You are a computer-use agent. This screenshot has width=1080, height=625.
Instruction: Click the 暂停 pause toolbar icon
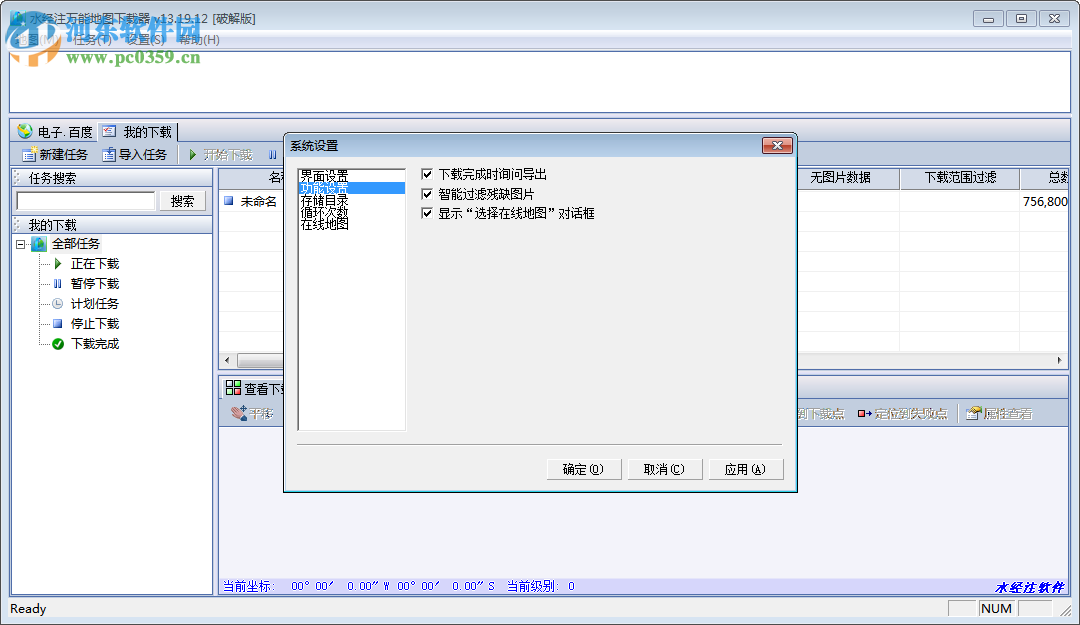click(271, 154)
